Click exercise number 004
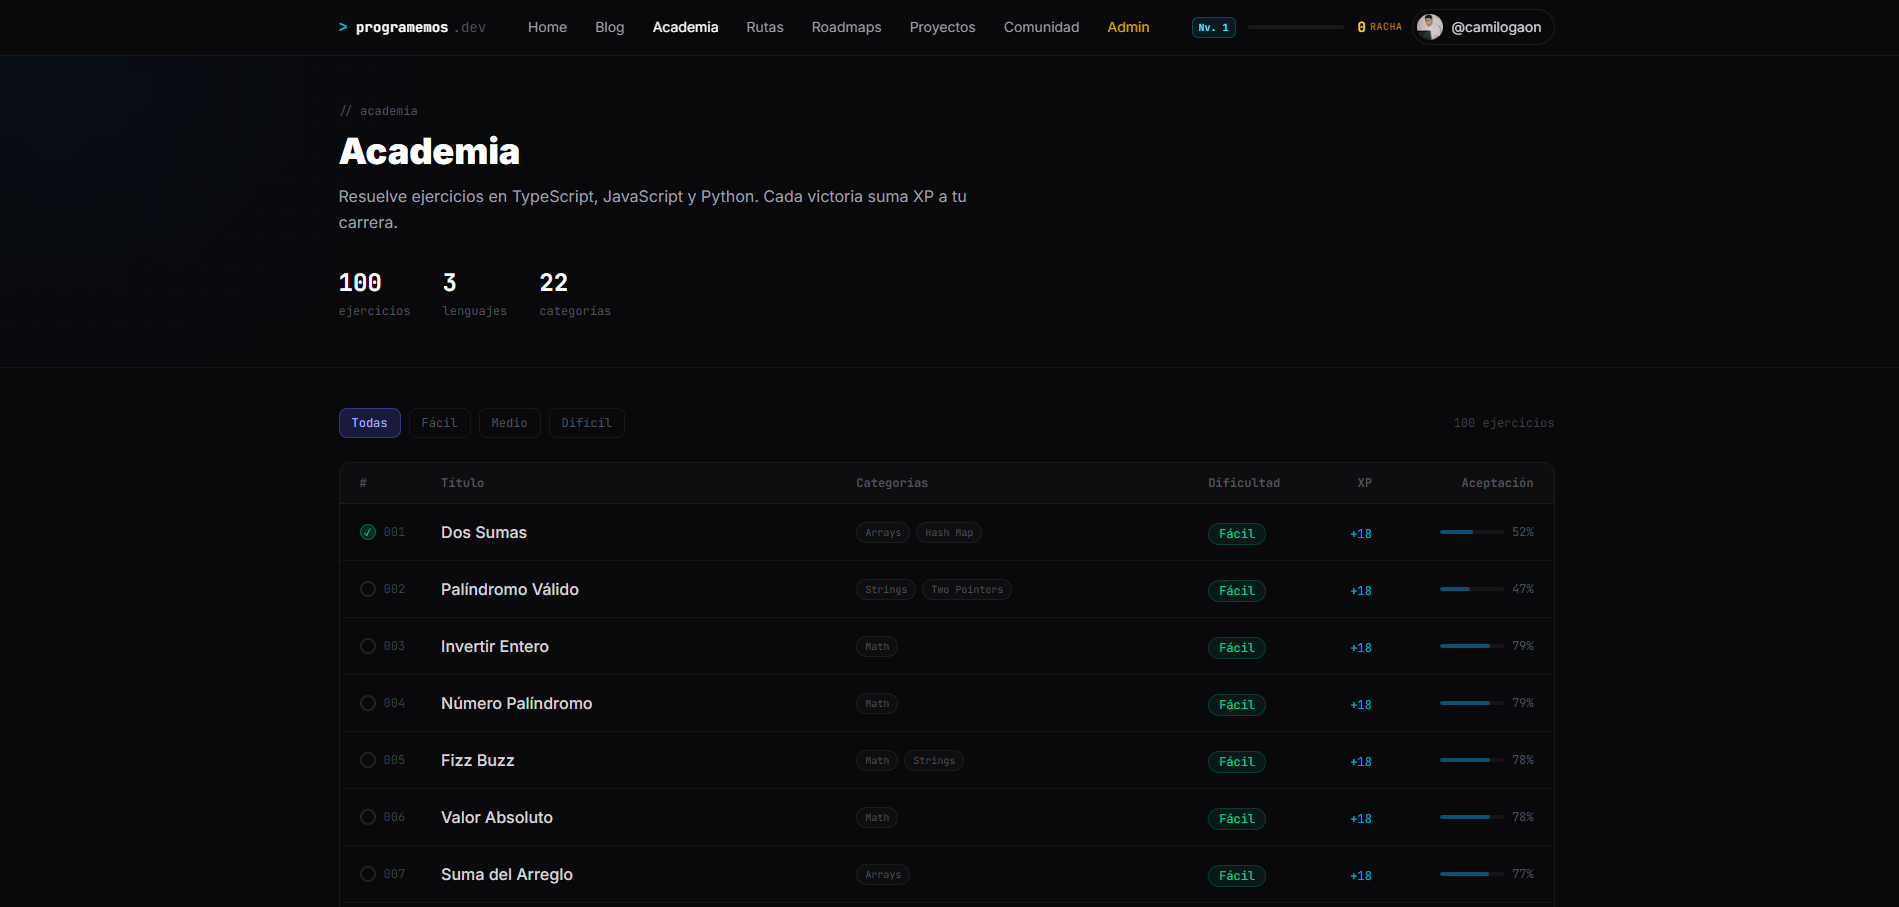Viewport: 1899px width, 907px height. point(394,704)
